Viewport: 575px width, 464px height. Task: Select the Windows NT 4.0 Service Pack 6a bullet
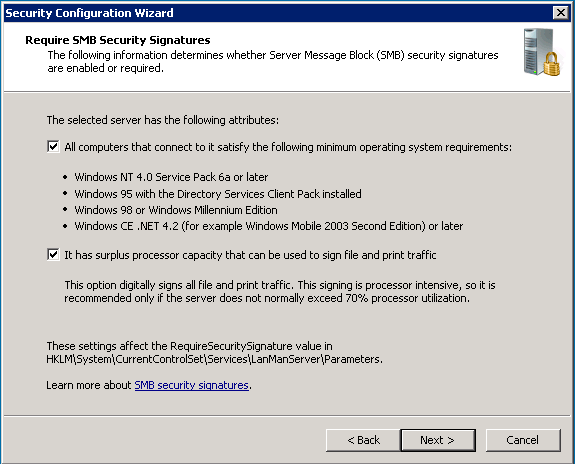point(171,177)
